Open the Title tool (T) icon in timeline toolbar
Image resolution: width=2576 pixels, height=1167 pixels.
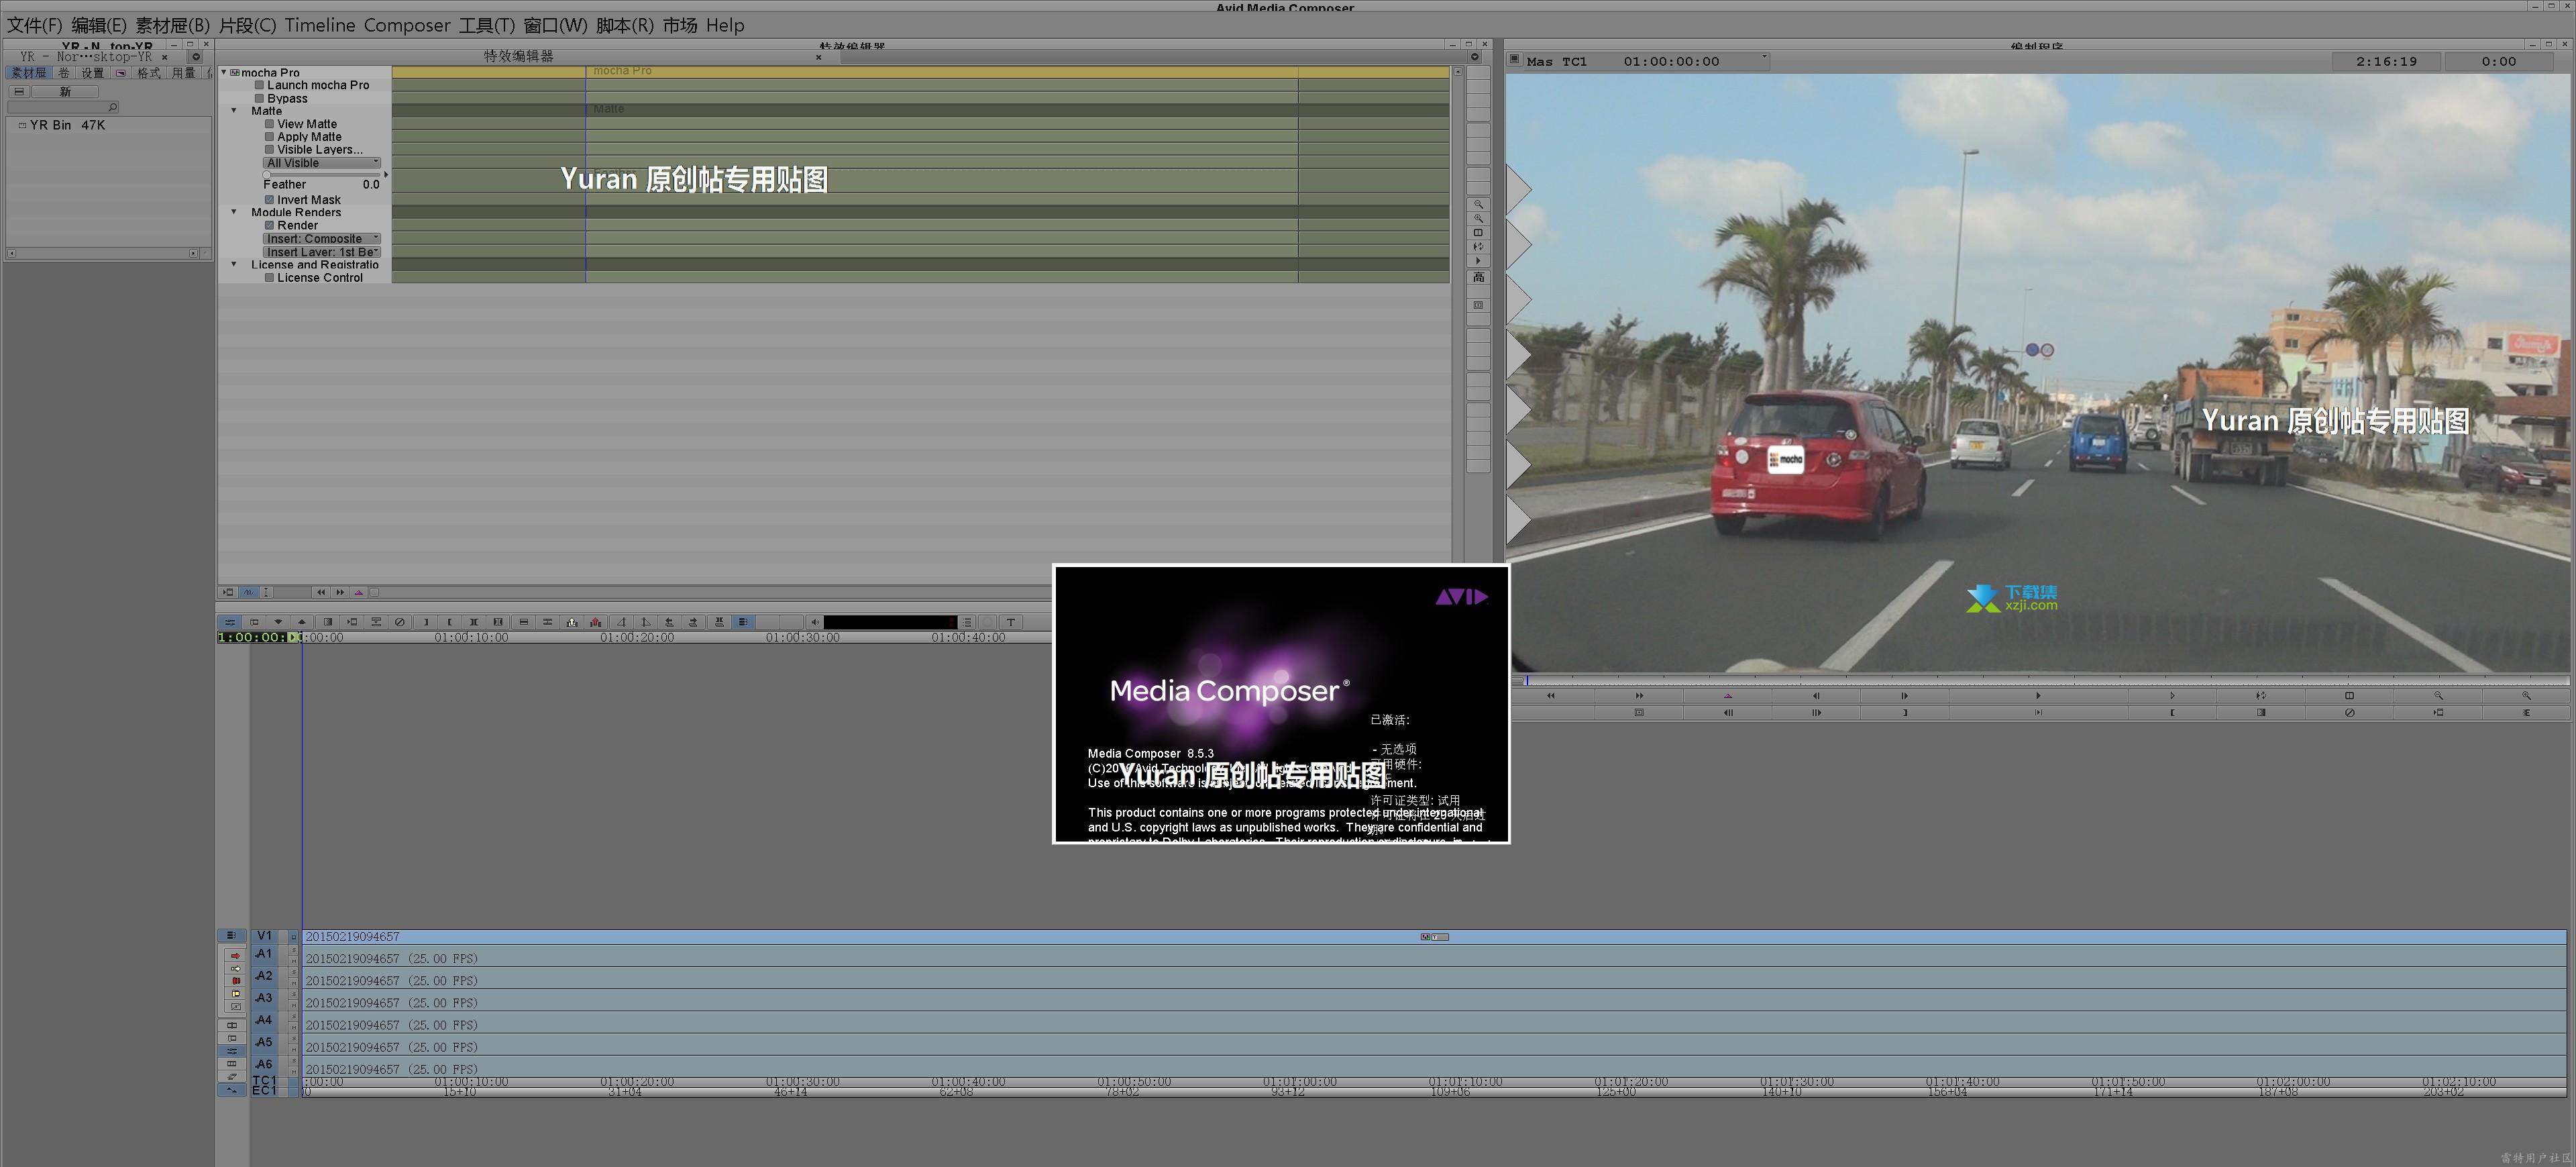[x=1011, y=622]
